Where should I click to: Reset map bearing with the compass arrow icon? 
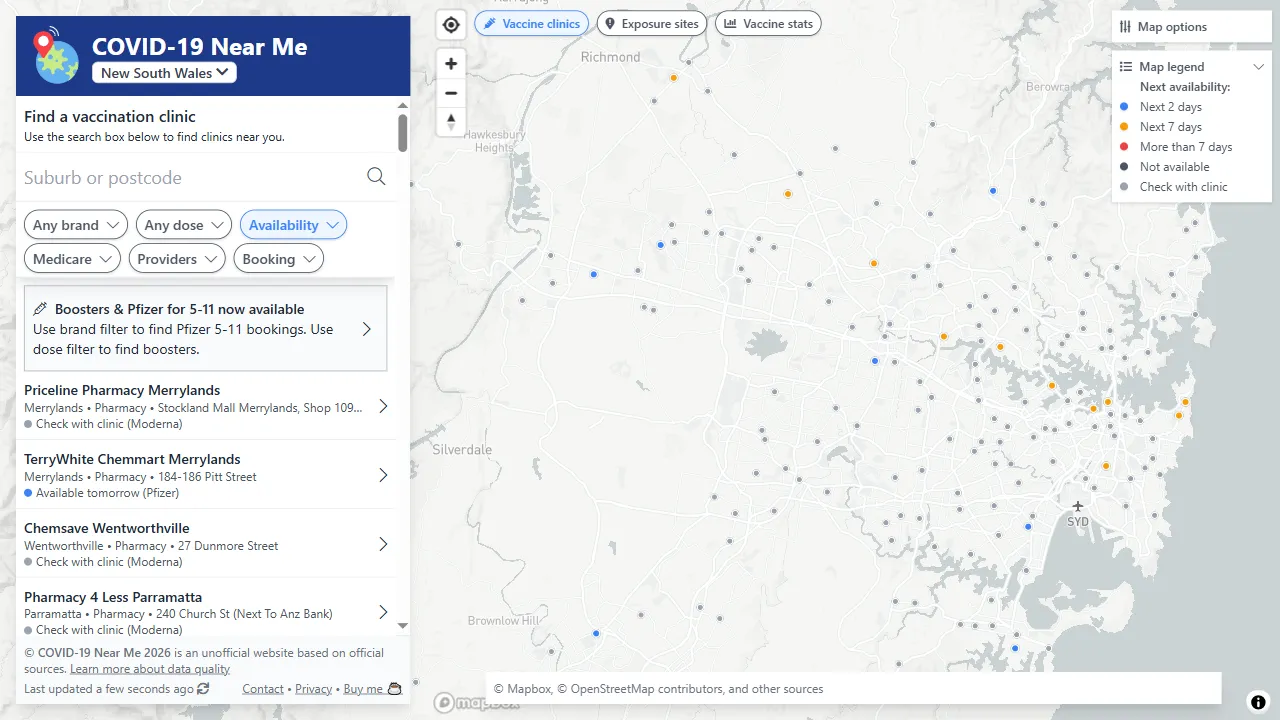point(450,121)
